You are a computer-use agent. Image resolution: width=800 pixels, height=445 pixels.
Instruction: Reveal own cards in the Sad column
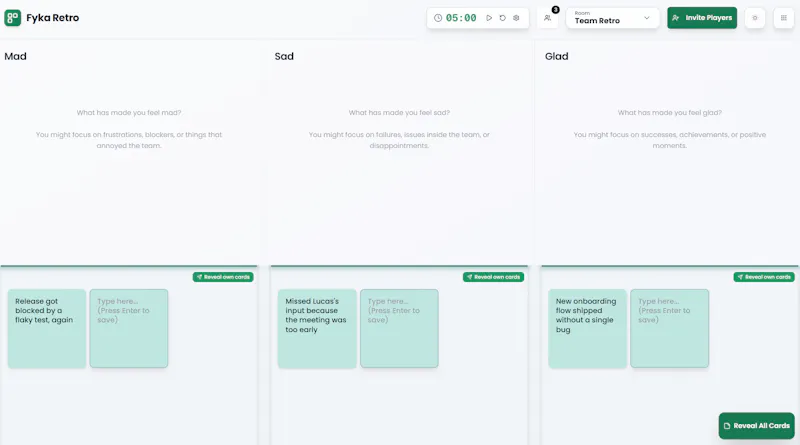493,277
